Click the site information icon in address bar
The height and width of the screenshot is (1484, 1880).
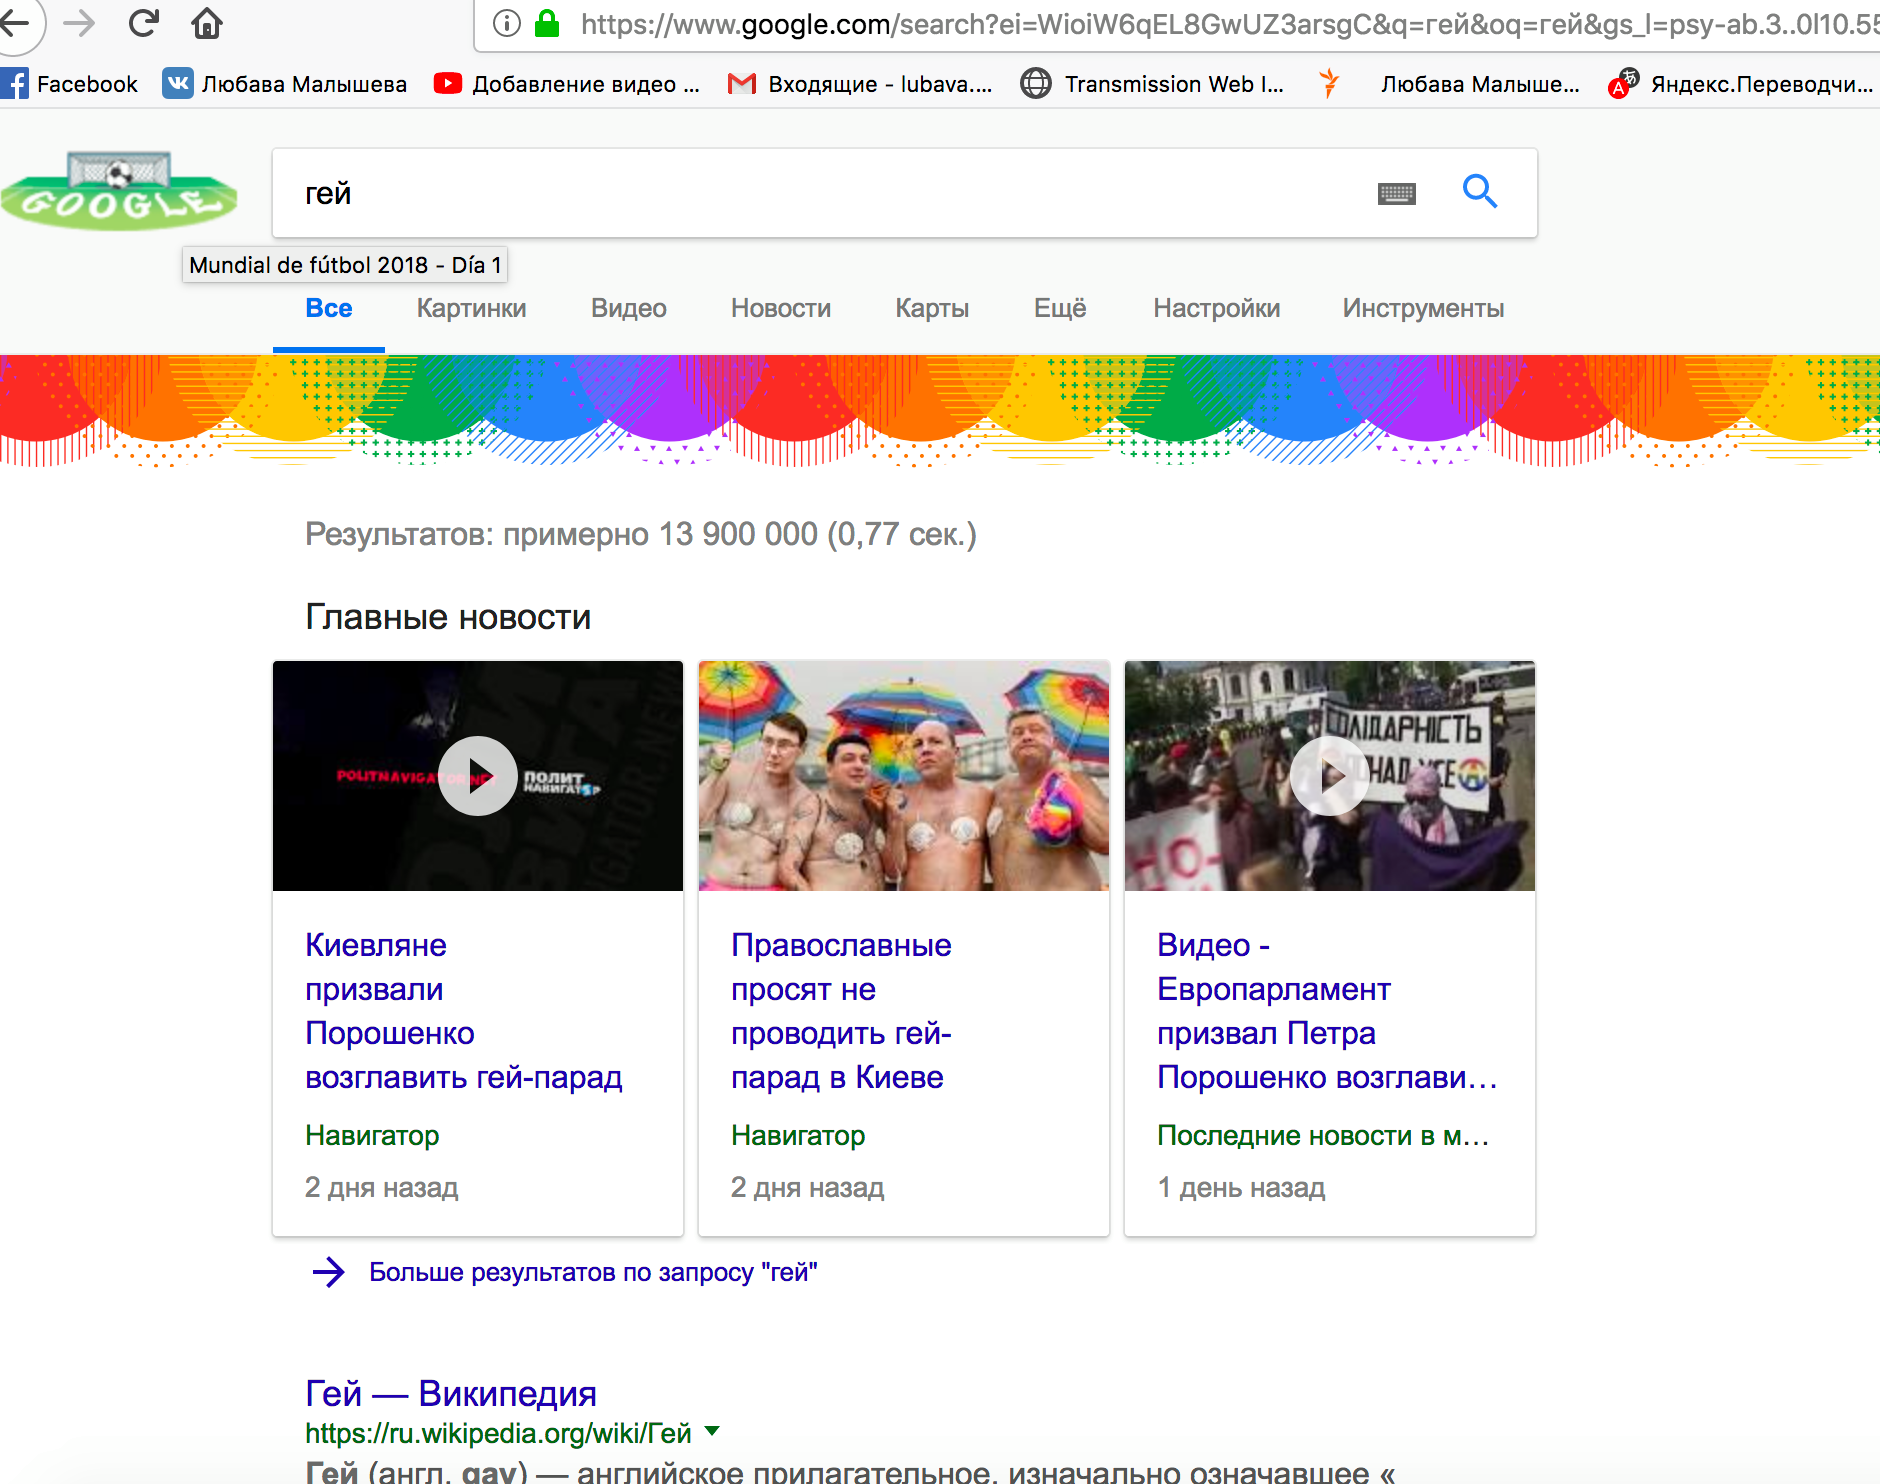click(x=507, y=23)
